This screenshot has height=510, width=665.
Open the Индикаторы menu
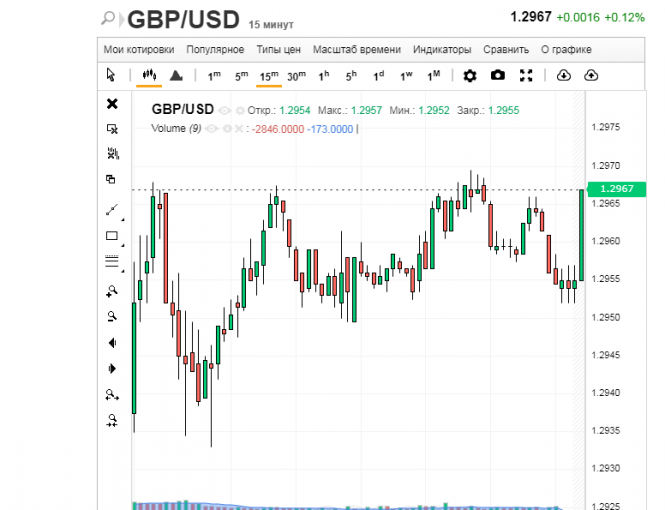point(442,50)
